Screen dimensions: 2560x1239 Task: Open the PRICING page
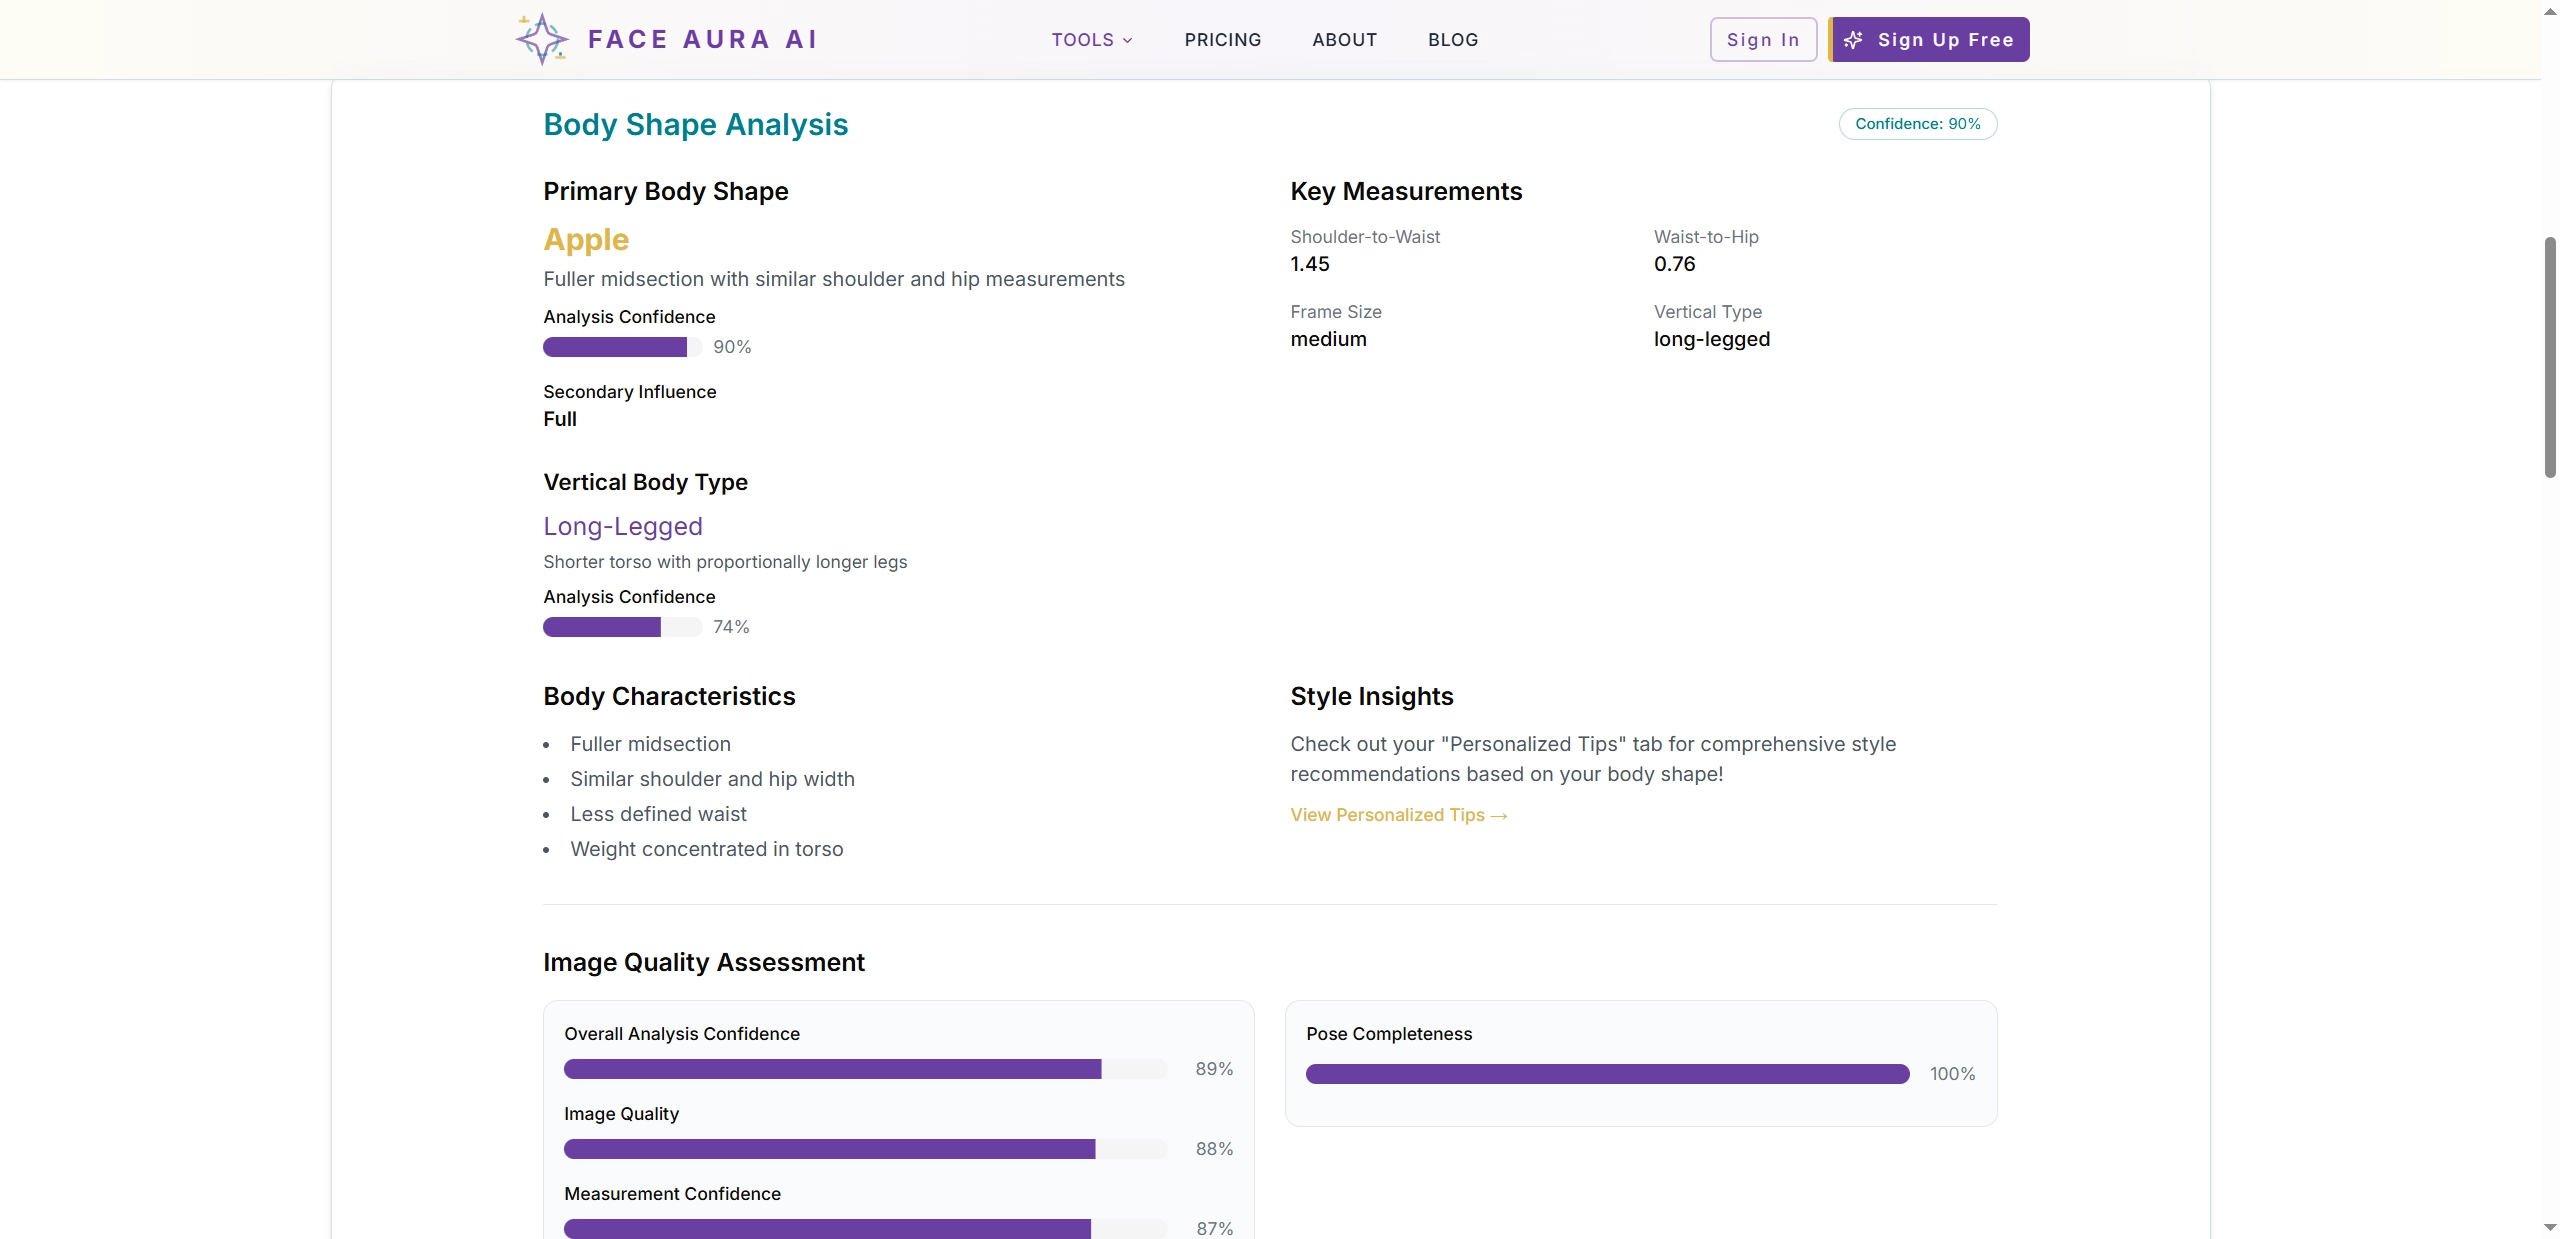click(1222, 40)
